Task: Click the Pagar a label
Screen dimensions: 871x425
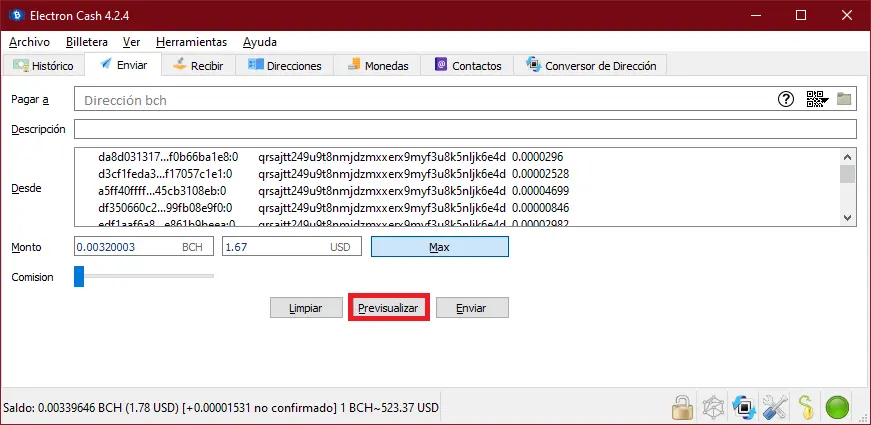Action: tap(30, 99)
